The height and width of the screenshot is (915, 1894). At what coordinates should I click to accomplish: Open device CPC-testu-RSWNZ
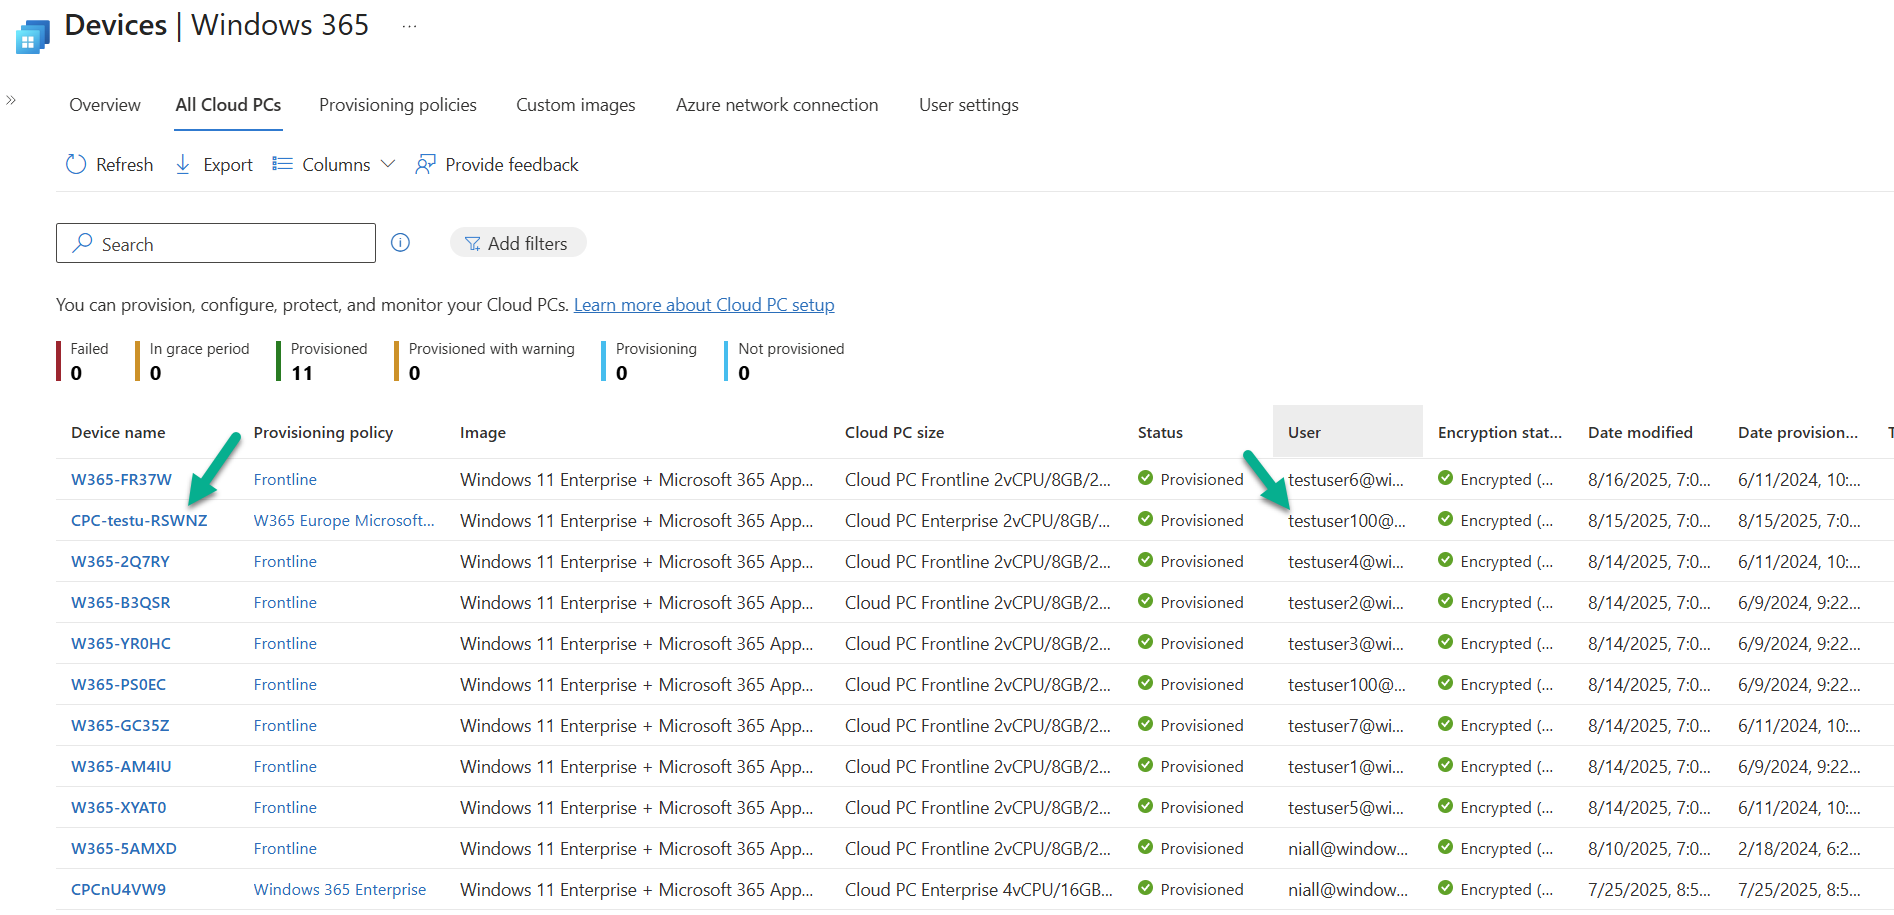tap(139, 520)
